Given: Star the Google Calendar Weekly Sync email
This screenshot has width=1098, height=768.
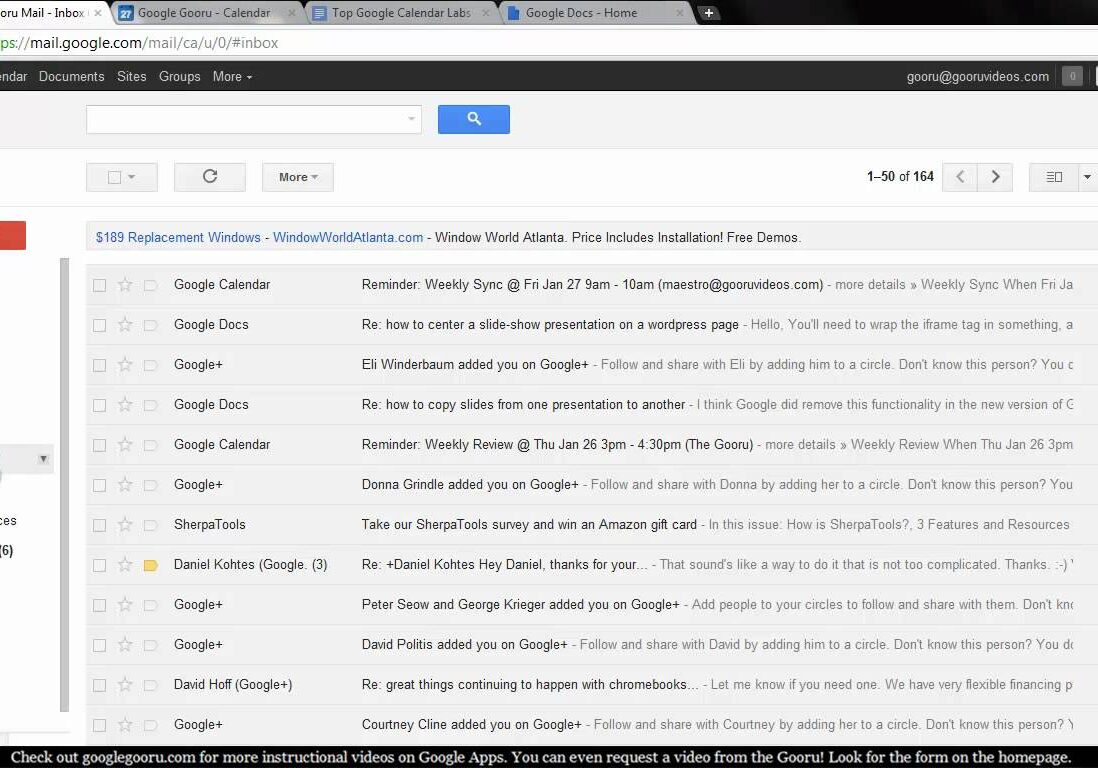Looking at the screenshot, I should point(125,285).
